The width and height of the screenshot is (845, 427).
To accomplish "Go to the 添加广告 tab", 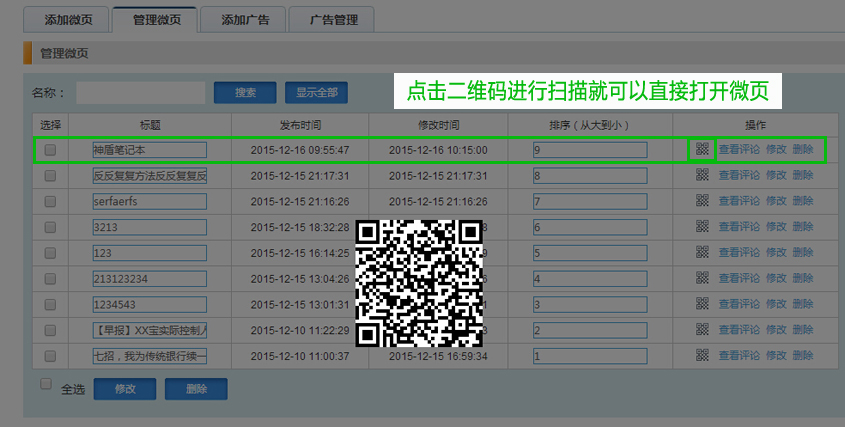I will 242,20.
